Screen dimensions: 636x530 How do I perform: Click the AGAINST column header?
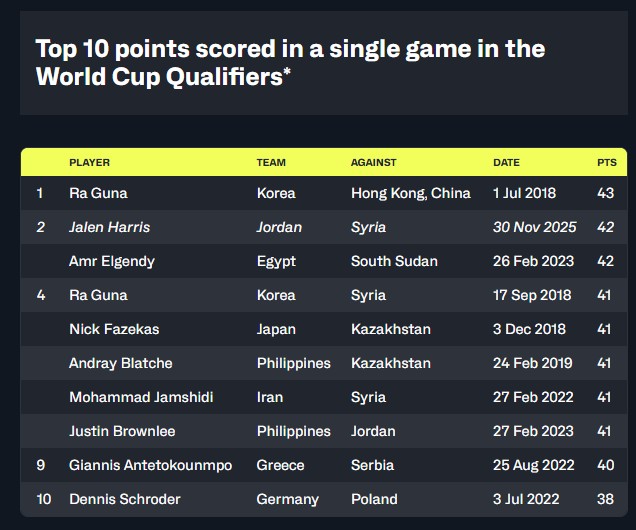pyautogui.click(x=373, y=162)
